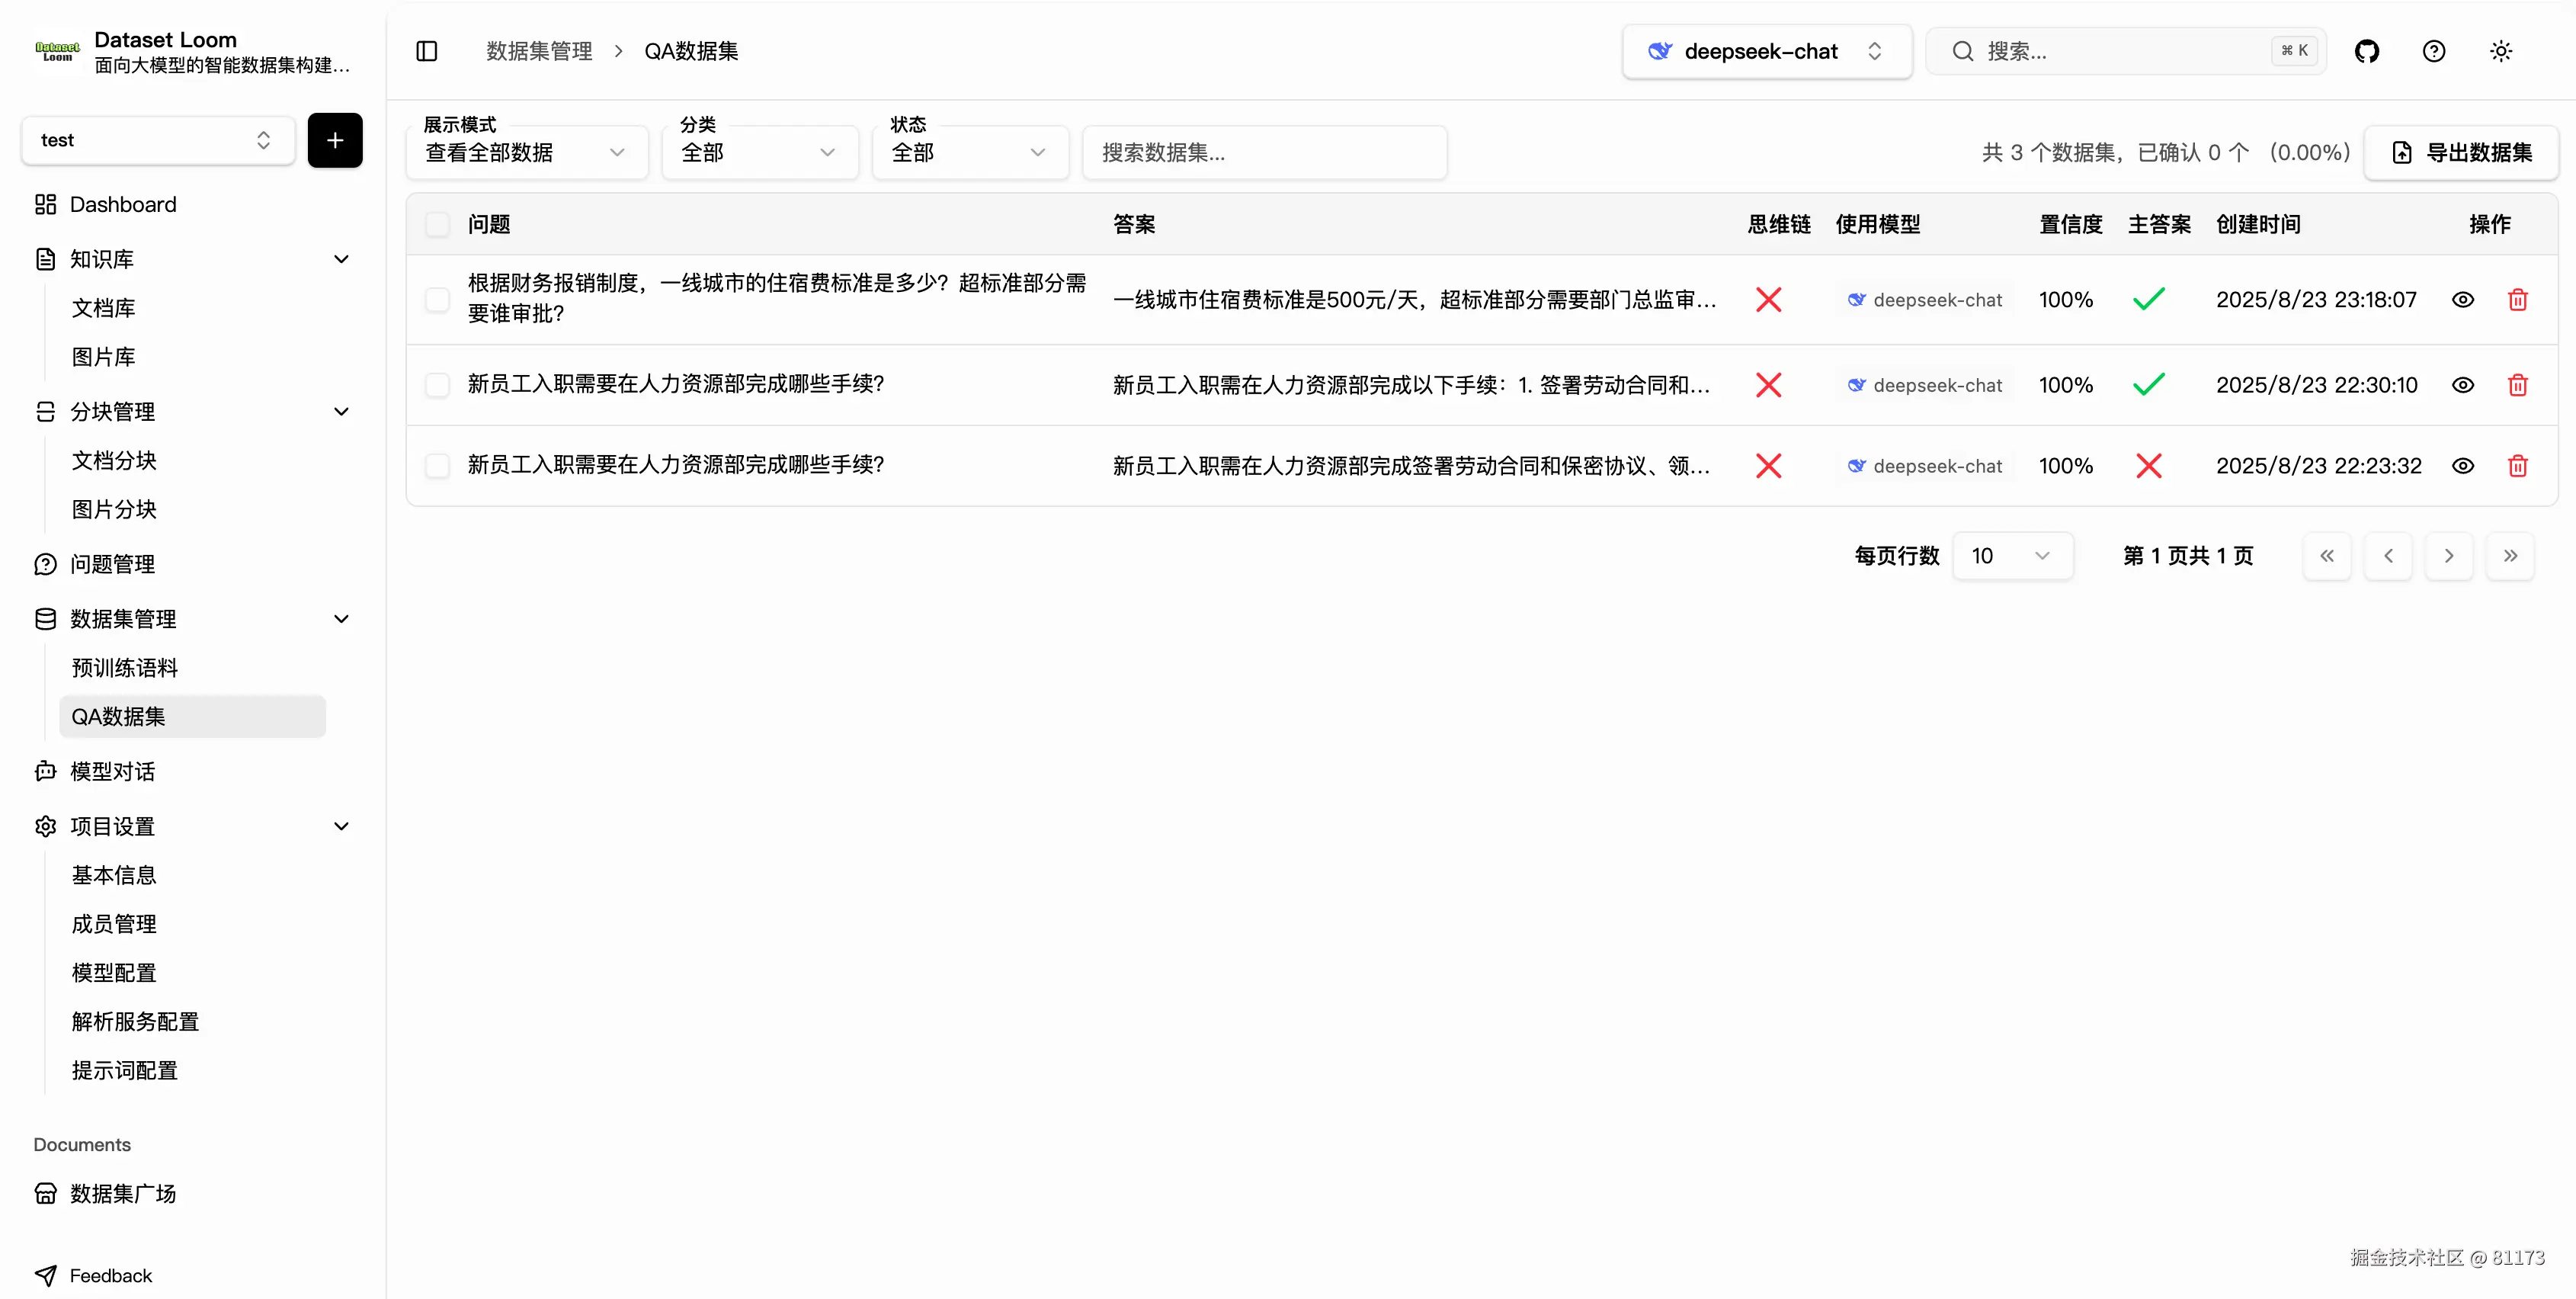Delete the first QA row with trash icon
This screenshot has height=1299, width=2576.
(2518, 299)
